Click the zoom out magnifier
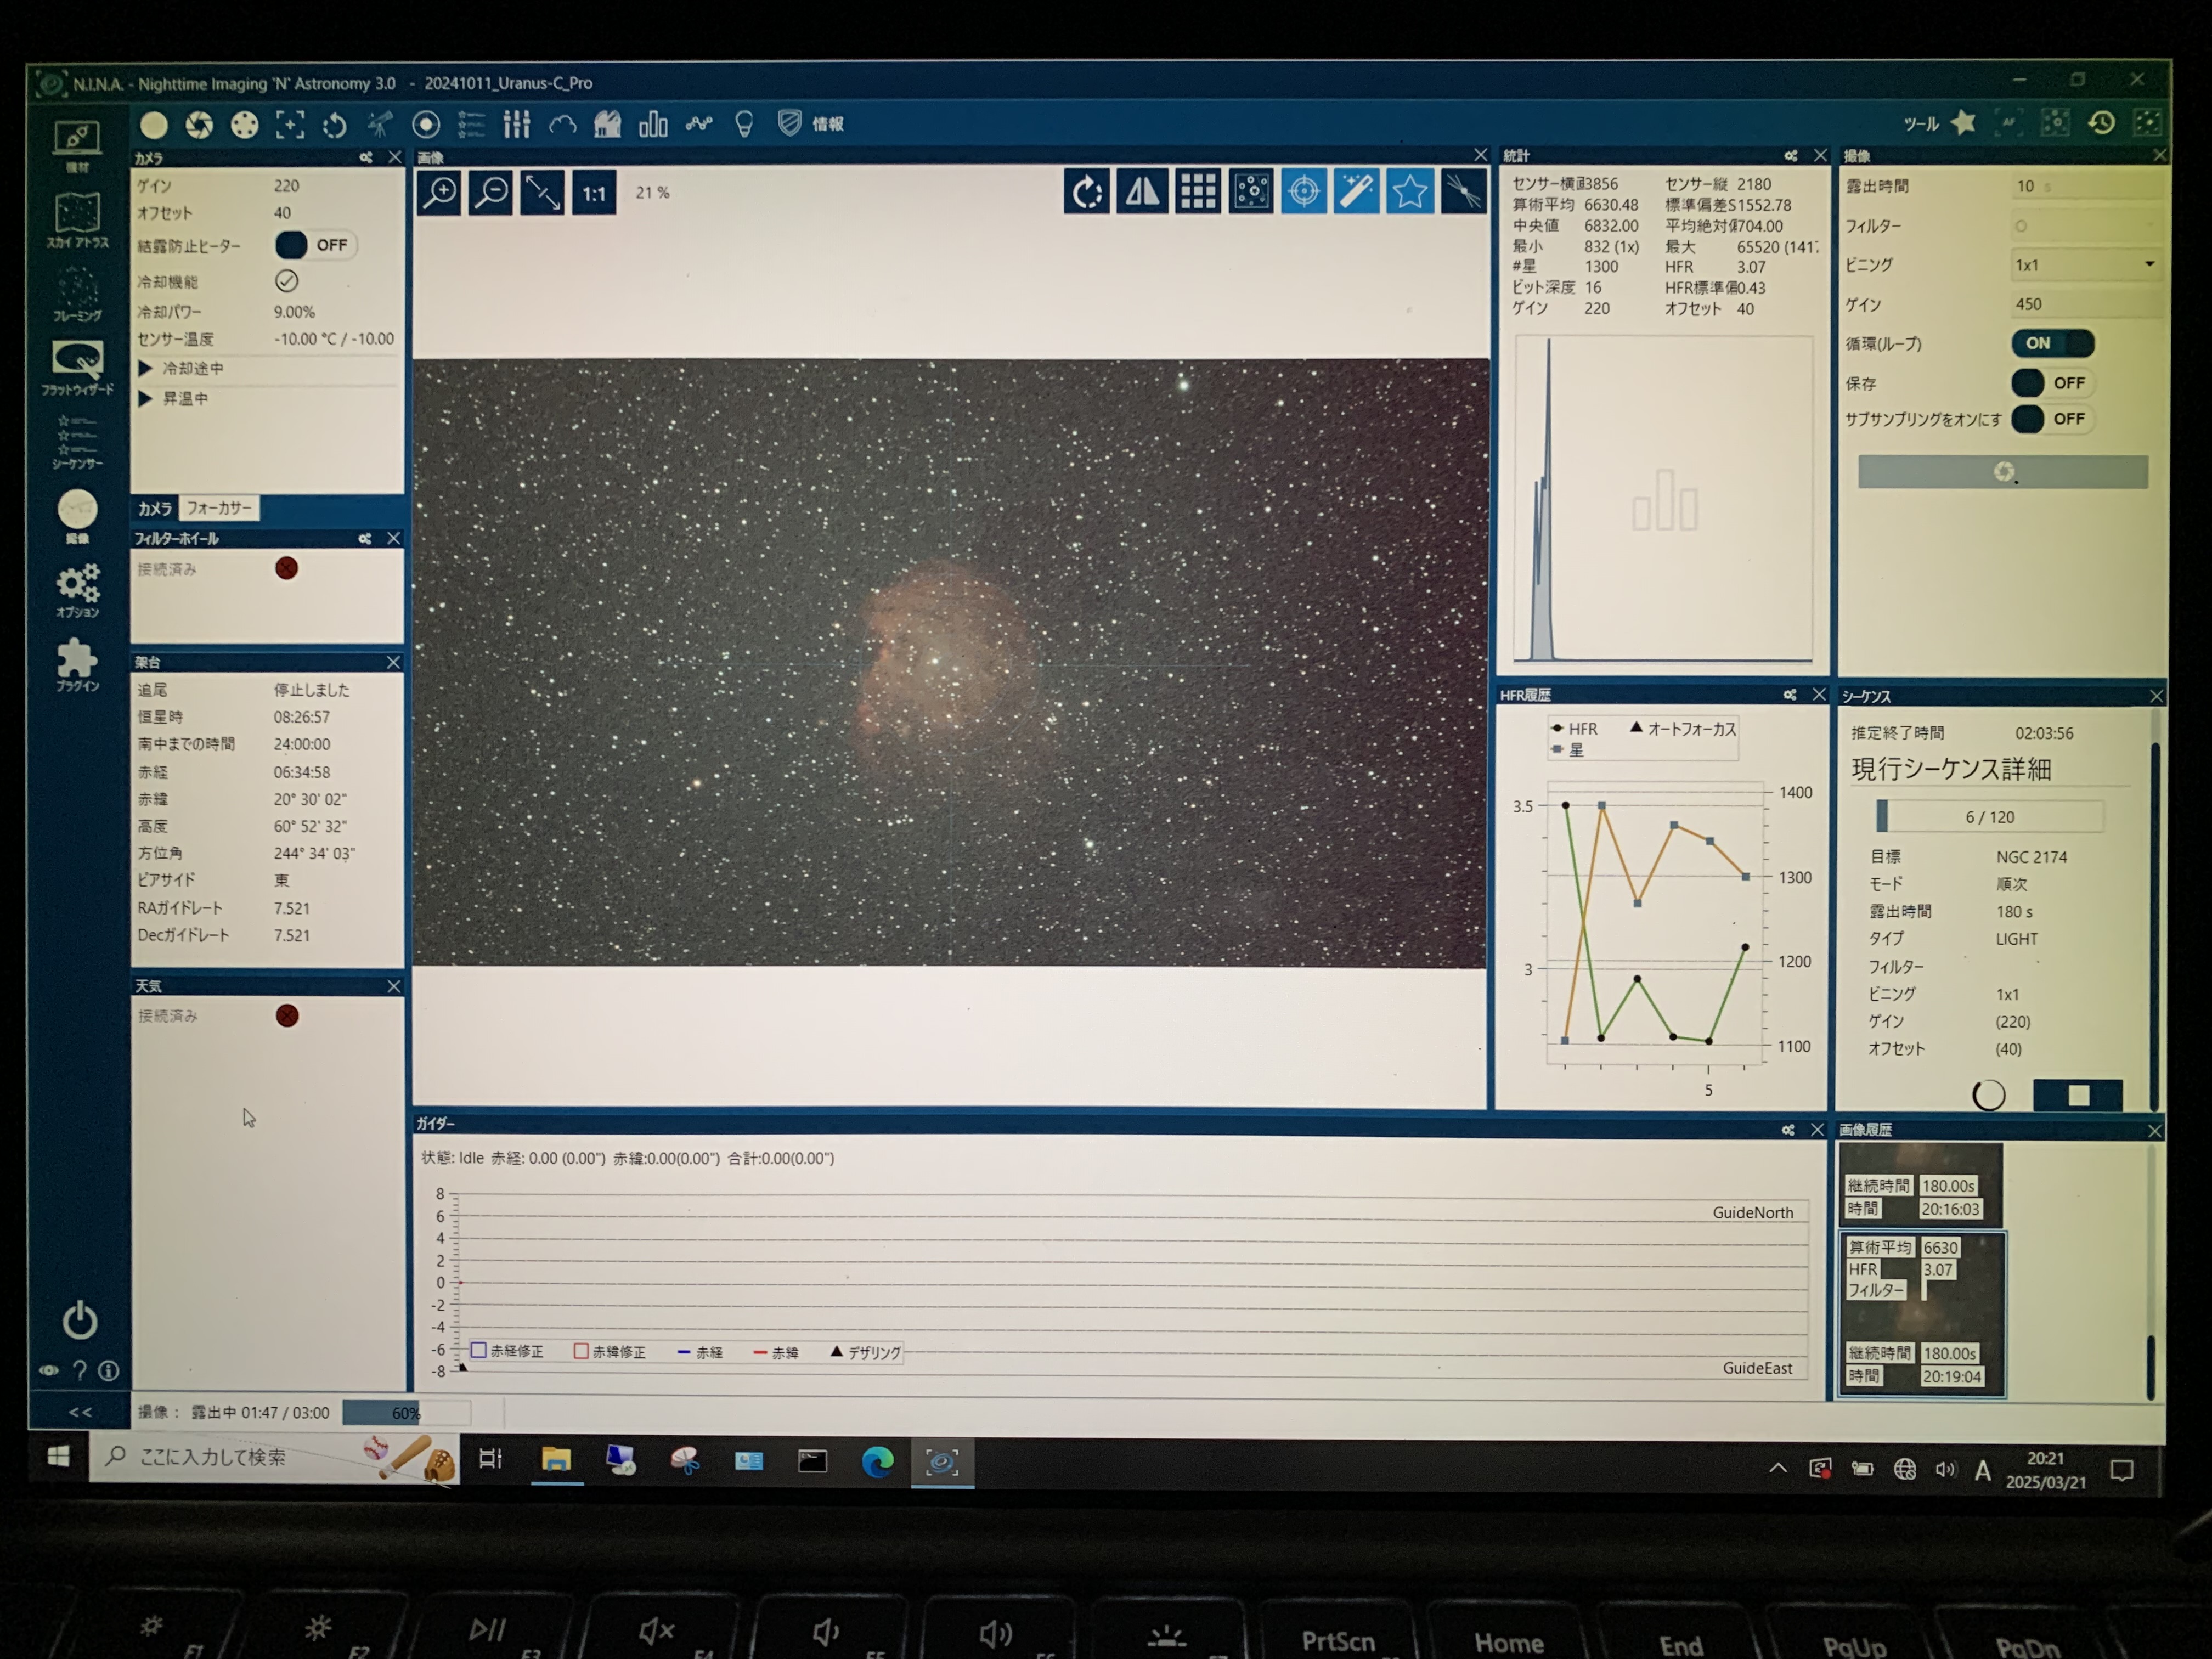 [491, 192]
